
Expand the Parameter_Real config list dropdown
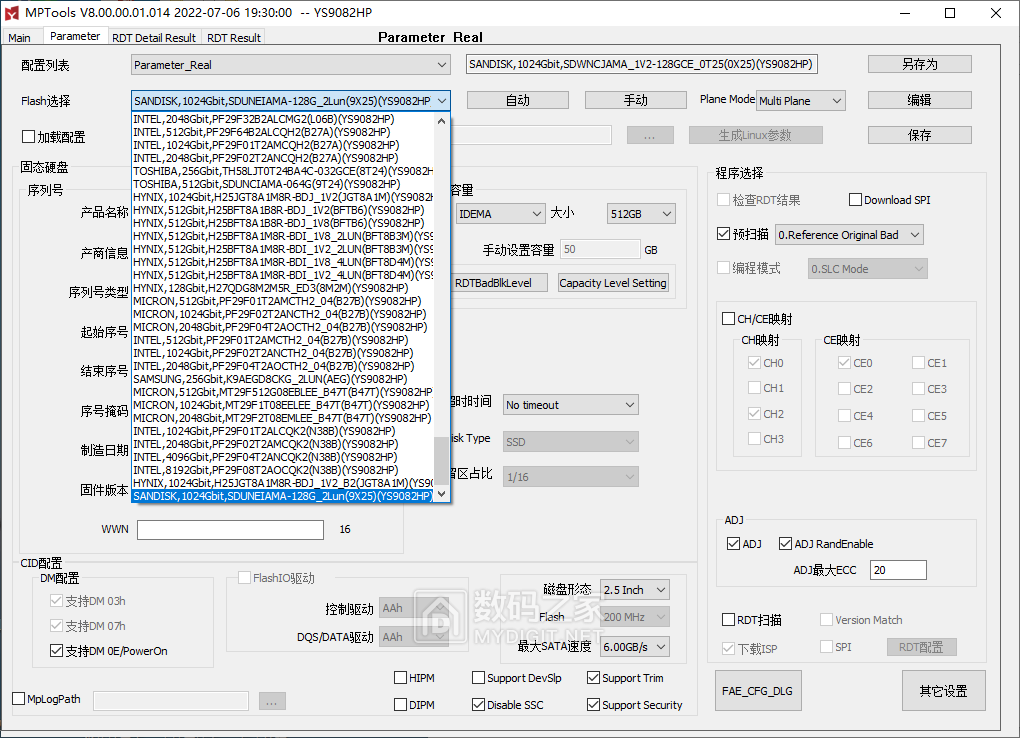pos(290,65)
